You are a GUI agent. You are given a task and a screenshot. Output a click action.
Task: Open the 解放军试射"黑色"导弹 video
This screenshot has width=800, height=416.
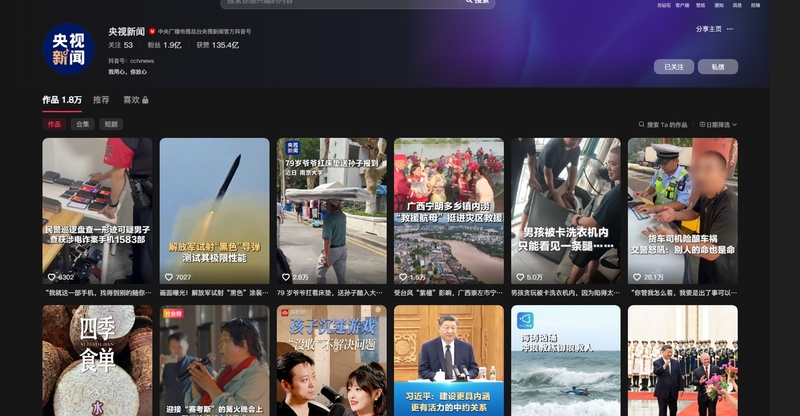[x=214, y=211]
